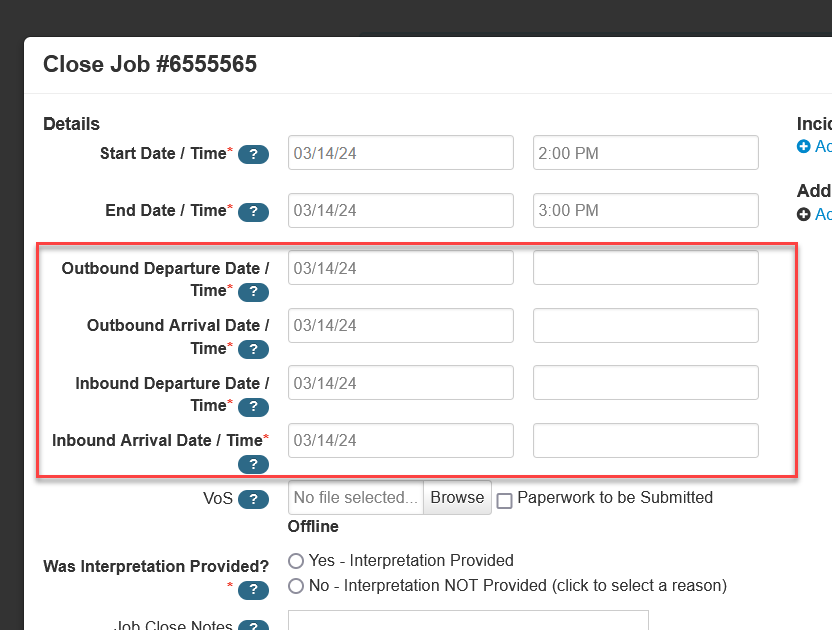Open help for Was Interpretation Provided

[x=253, y=590]
